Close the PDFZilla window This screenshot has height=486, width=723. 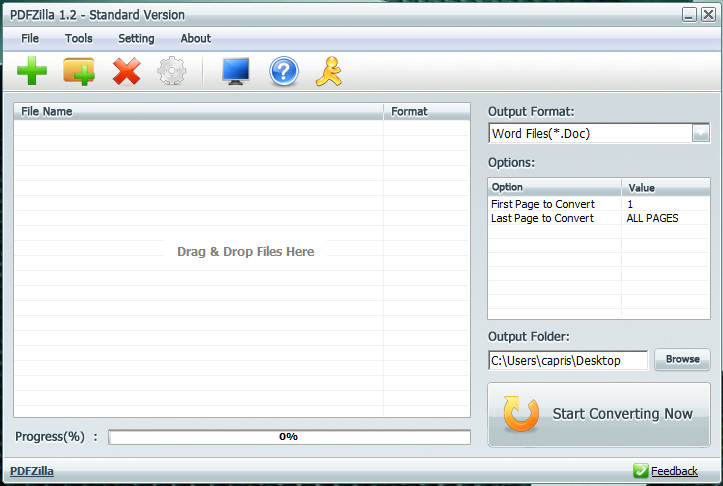coord(708,15)
